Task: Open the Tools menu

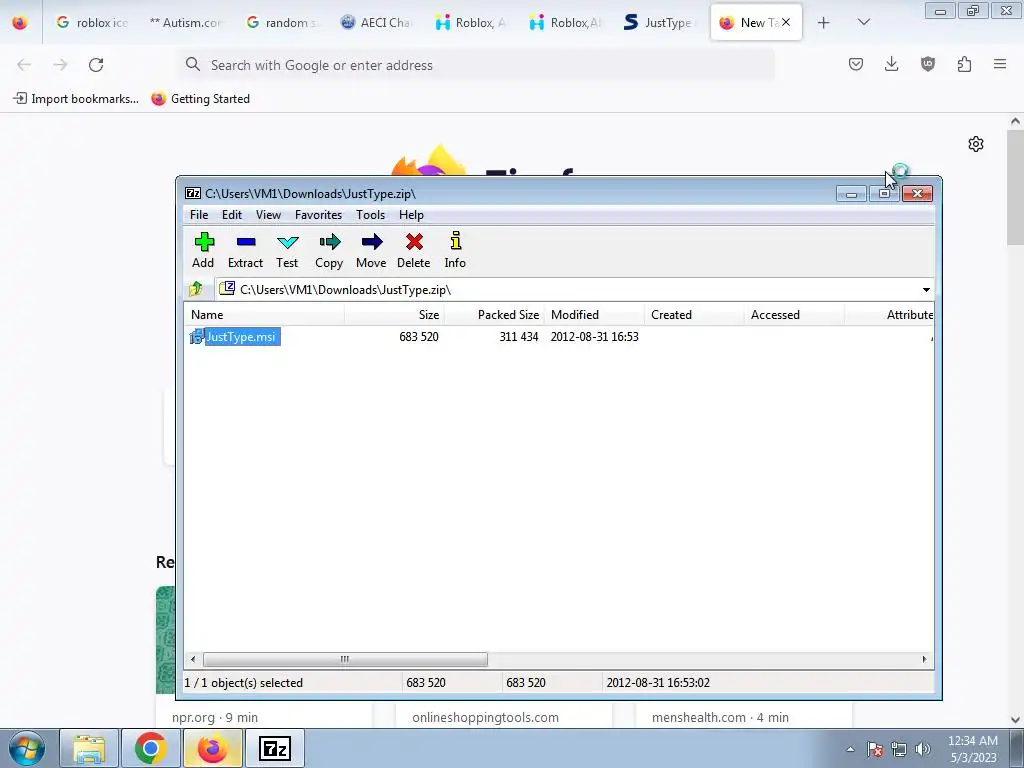Action: tap(370, 215)
